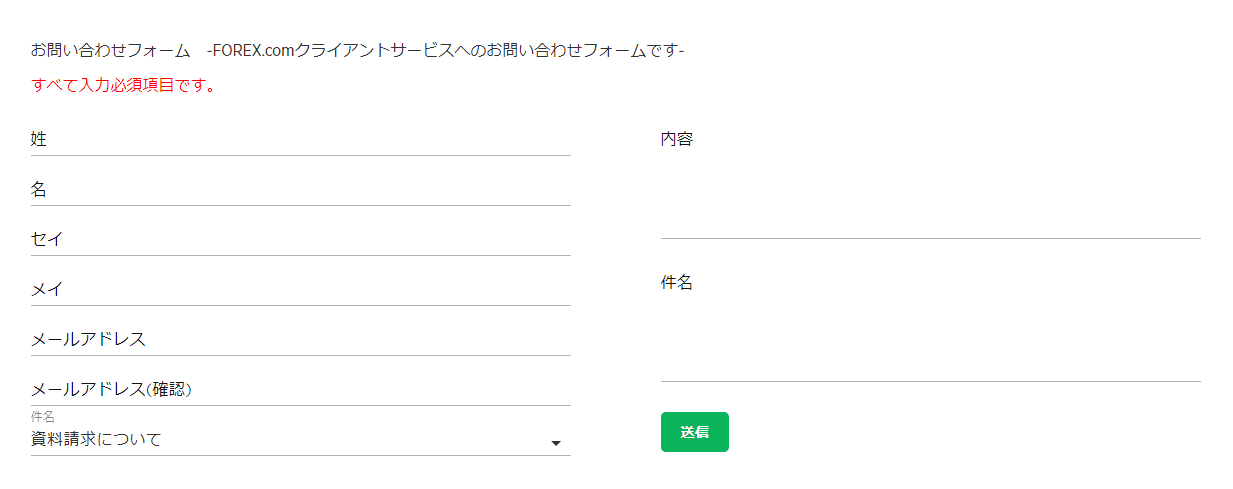Click the selected 資料請求について option text
The width and height of the screenshot is (1233, 489).
coord(96,439)
